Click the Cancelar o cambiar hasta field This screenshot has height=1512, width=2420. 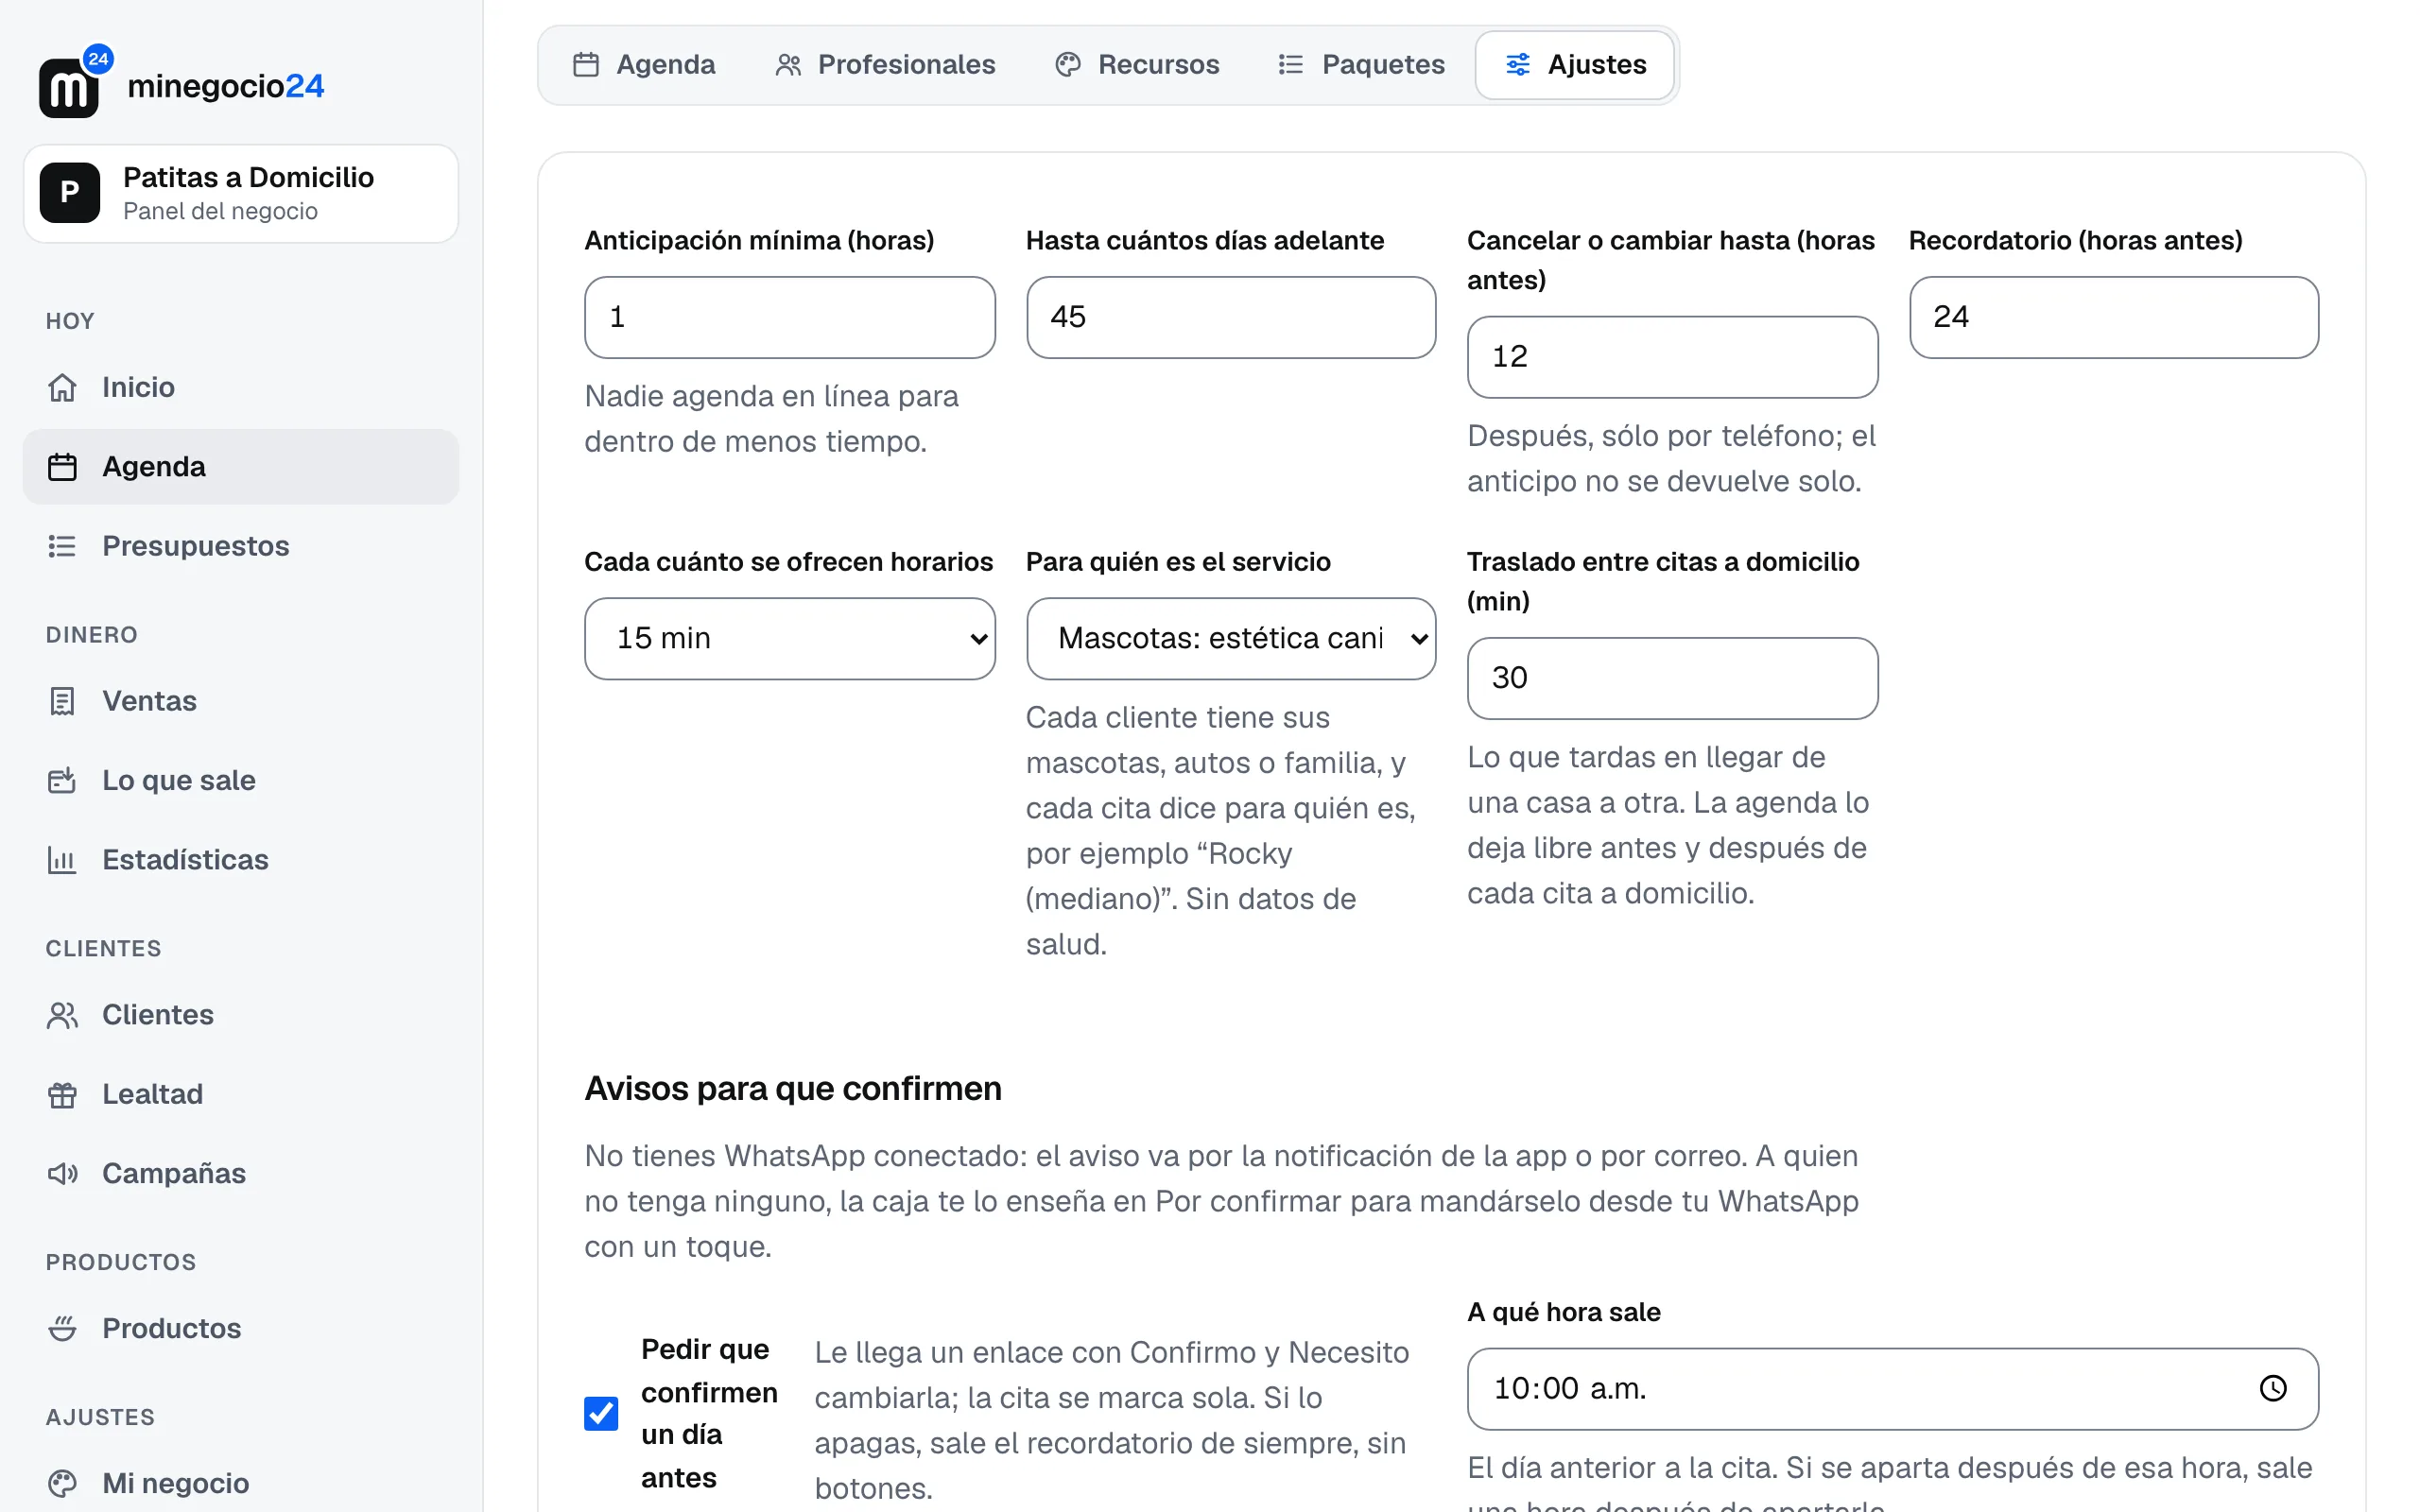1672,357
